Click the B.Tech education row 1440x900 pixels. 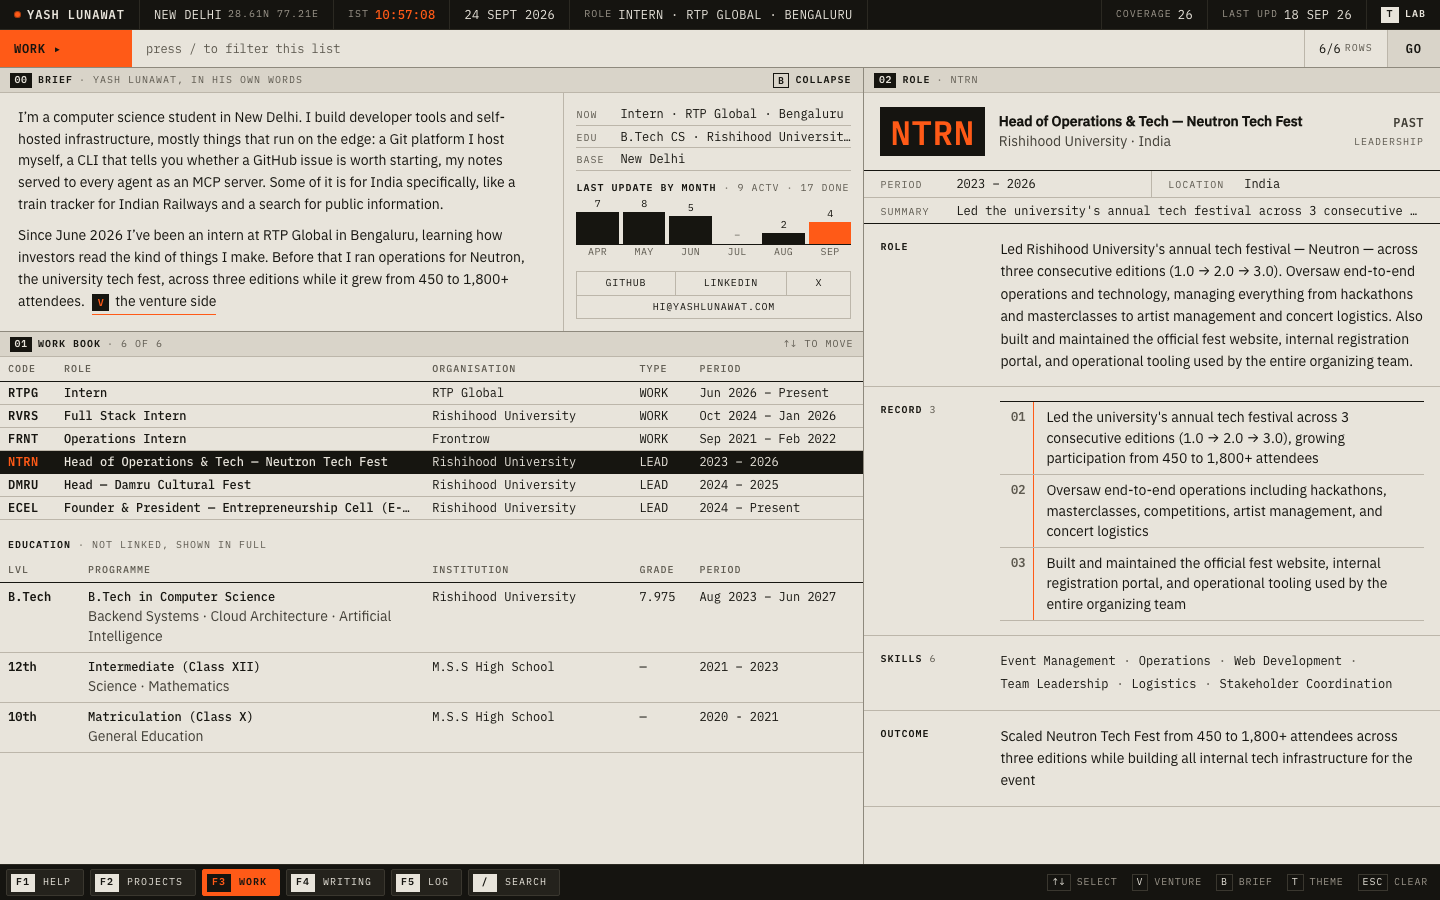point(431,617)
